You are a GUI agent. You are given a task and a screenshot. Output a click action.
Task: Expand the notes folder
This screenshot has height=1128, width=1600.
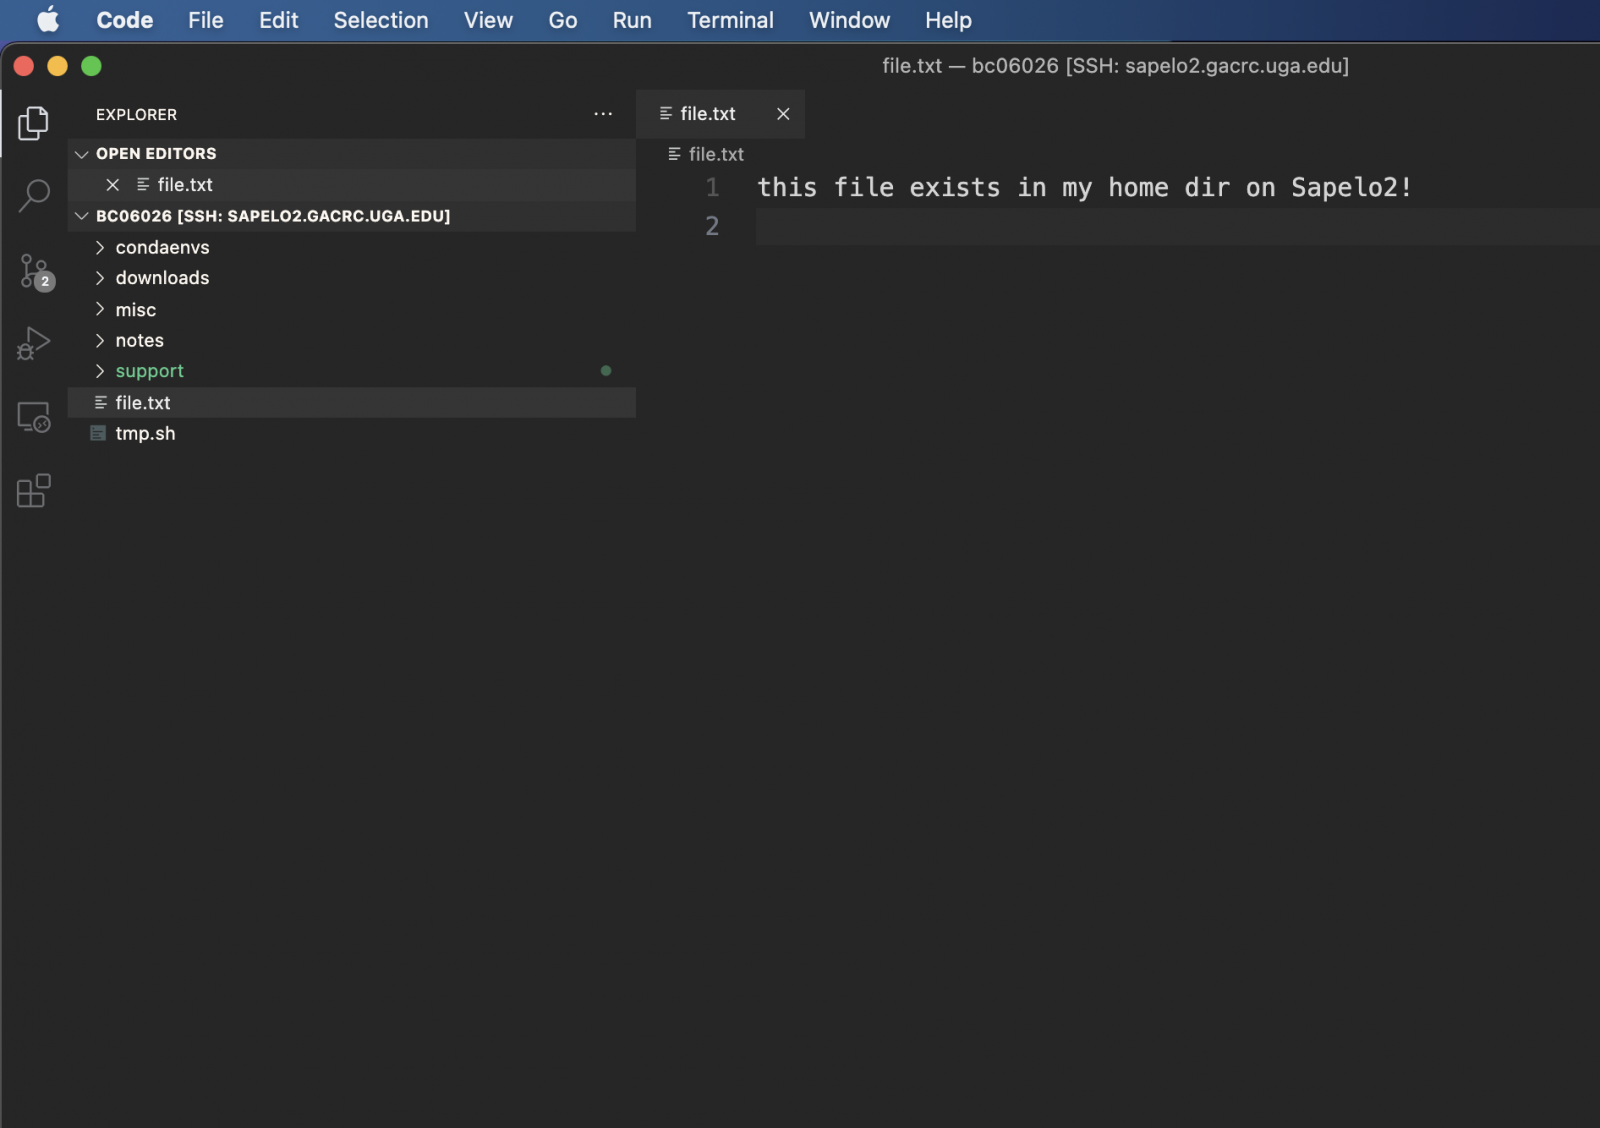[x=100, y=340]
